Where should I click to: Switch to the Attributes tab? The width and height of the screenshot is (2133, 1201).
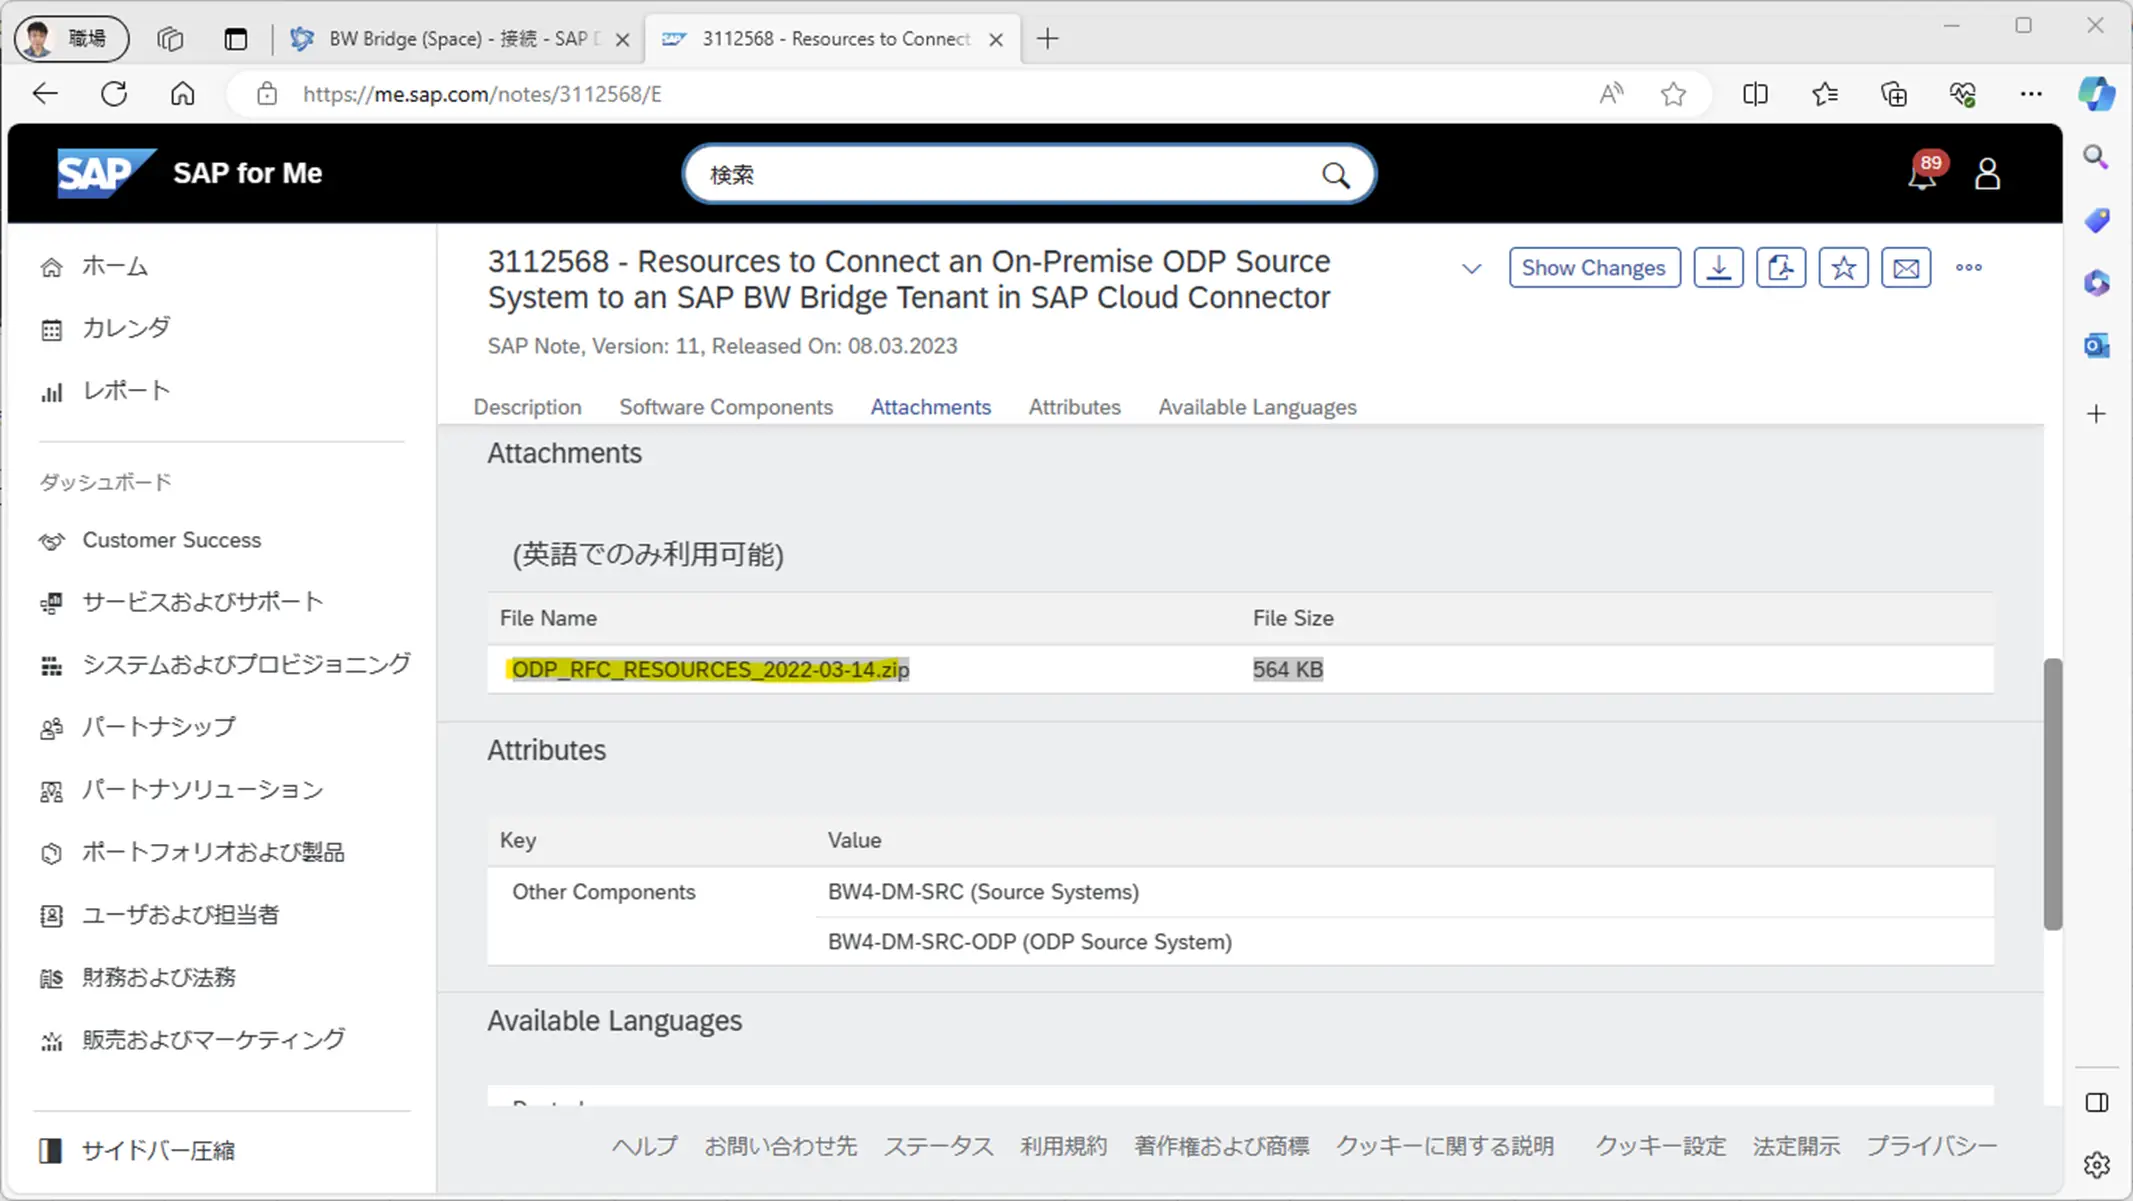click(1074, 407)
